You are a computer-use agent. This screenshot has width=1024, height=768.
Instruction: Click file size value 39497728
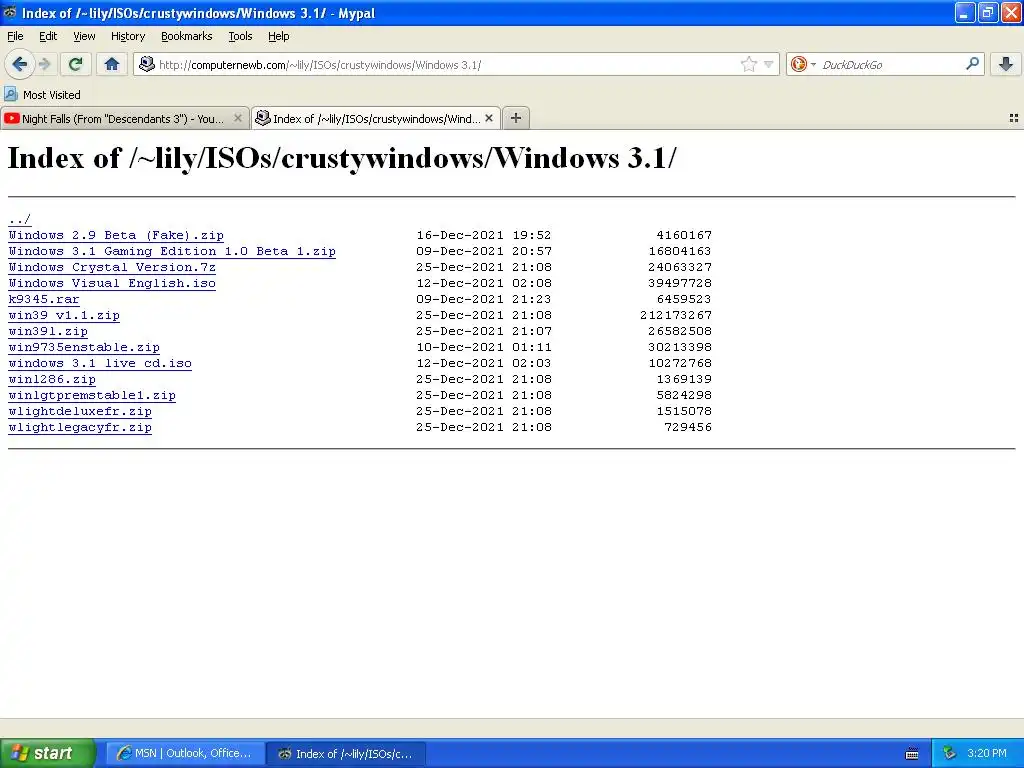[680, 283]
